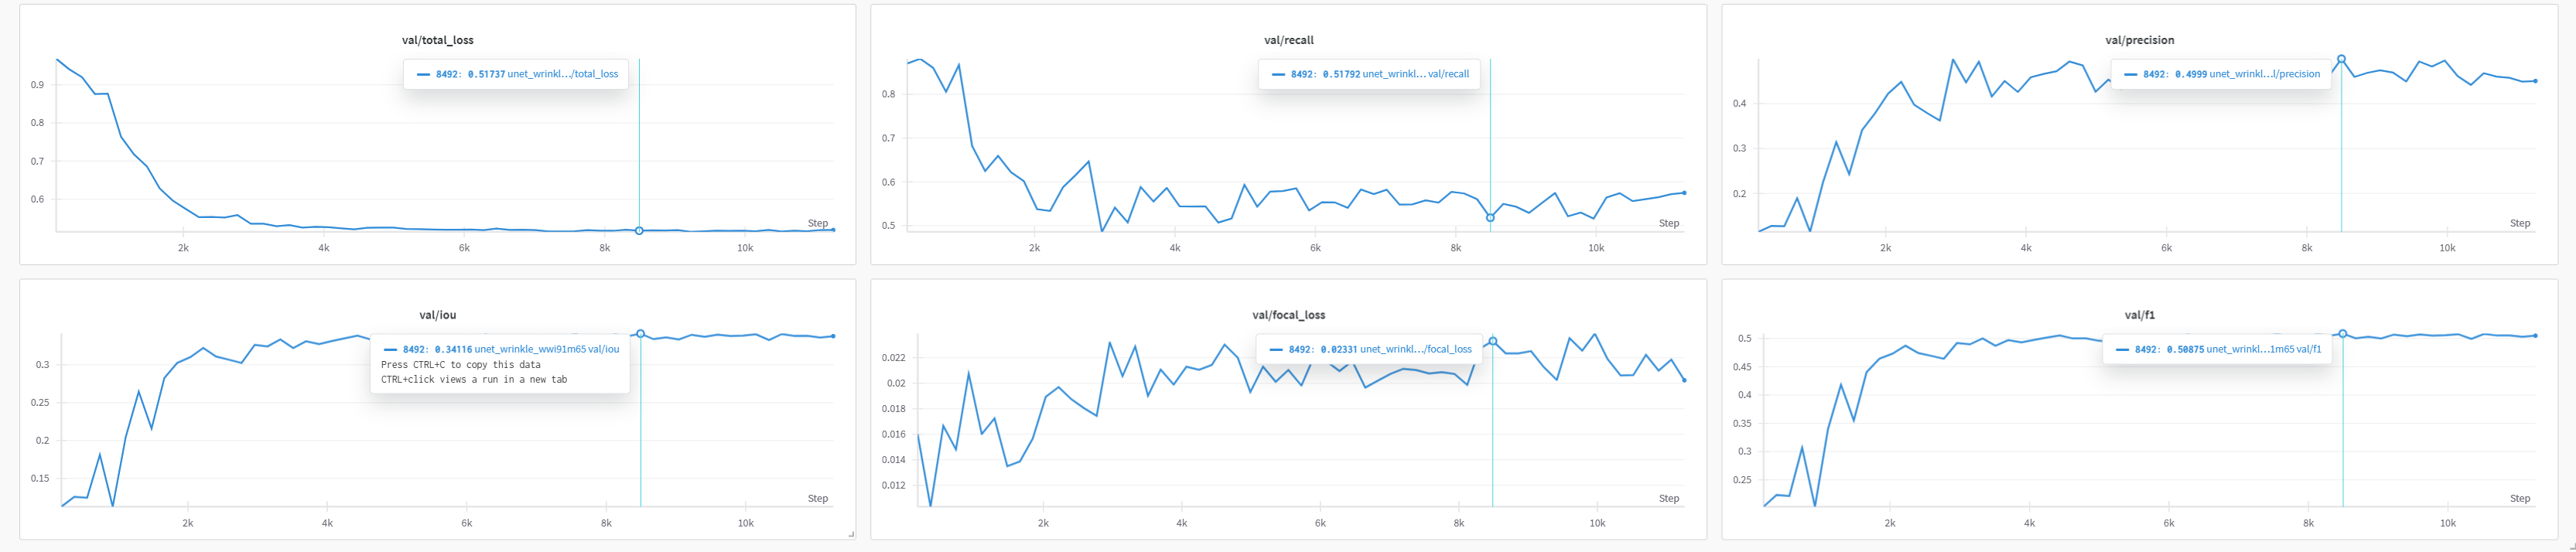The width and height of the screenshot is (2576, 552).
Task: Click the run name in val/total_loss tooltip
Action: click(x=563, y=74)
